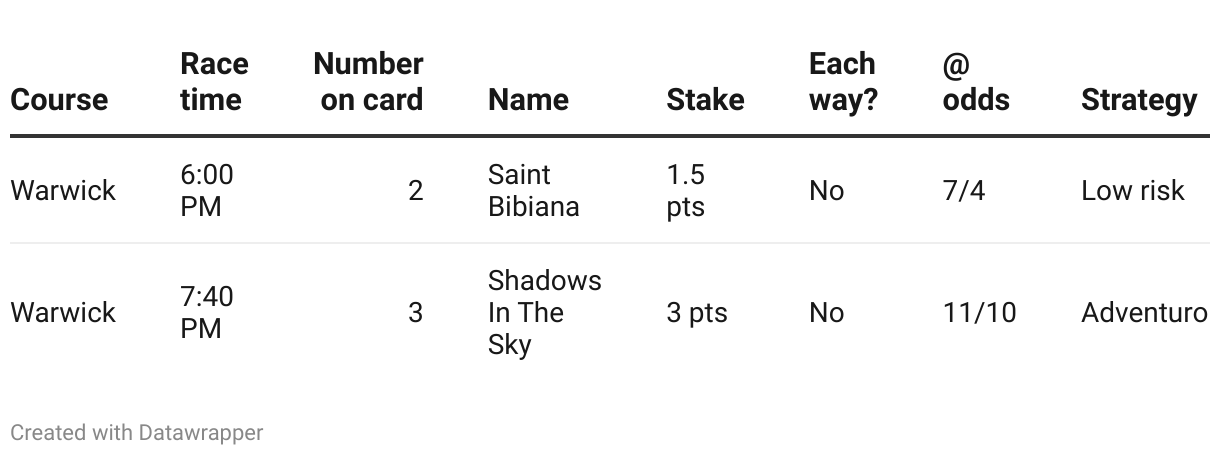1220x456 pixels.
Task: Open the Created with Datawrapper link
Action: 137,433
